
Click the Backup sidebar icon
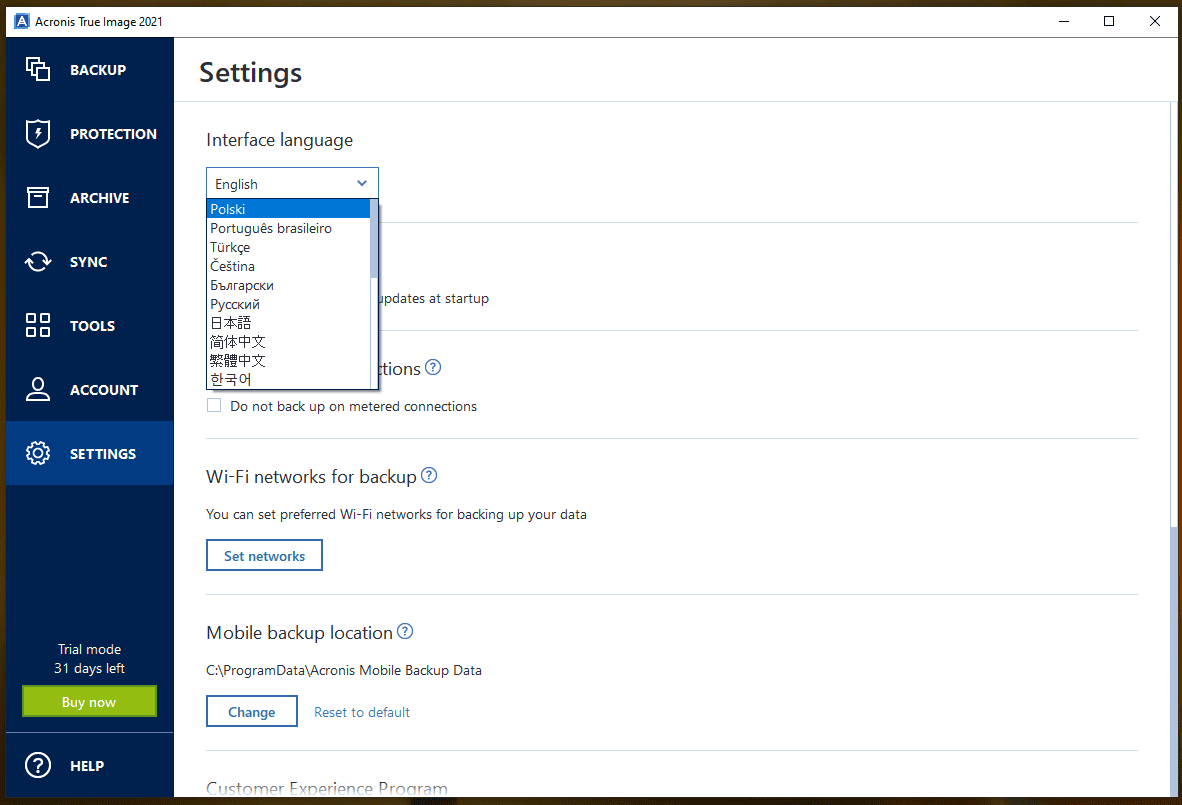pyautogui.click(x=38, y=69)
